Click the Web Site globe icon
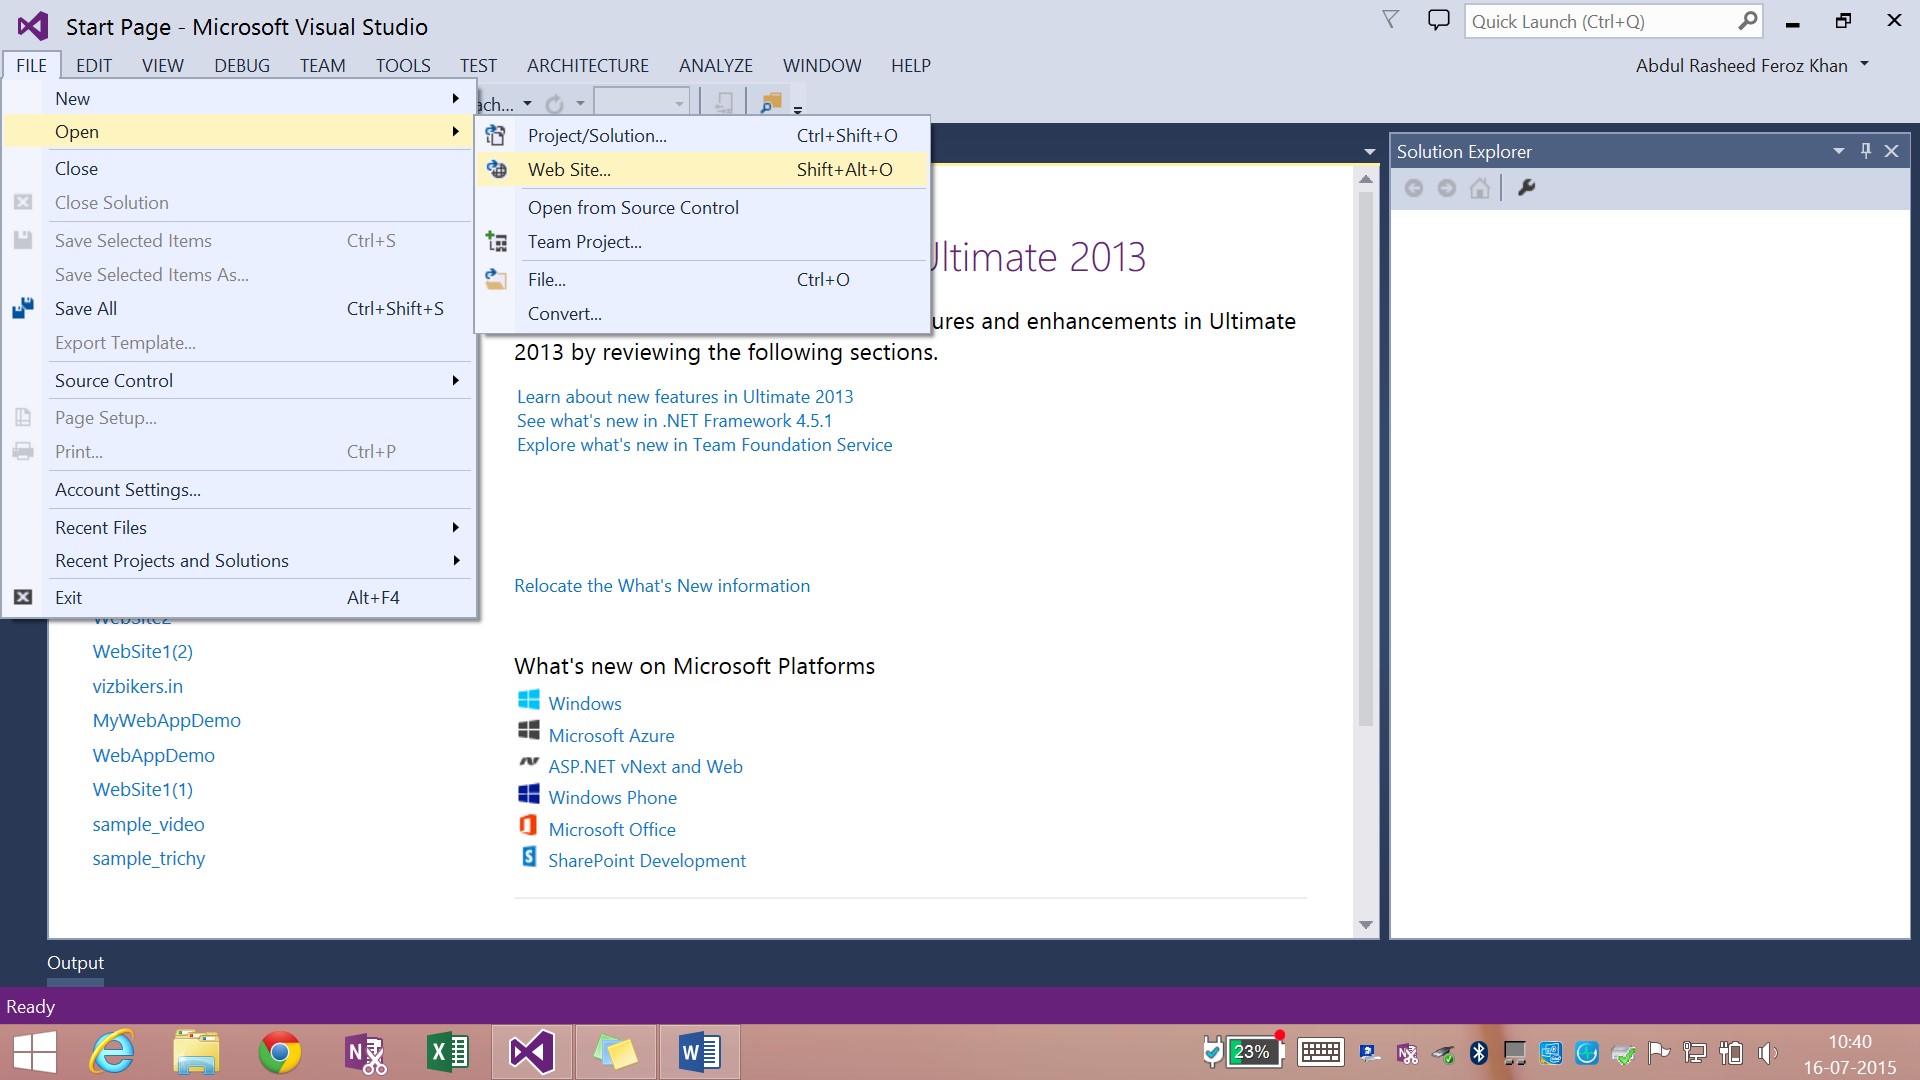Screen dimensions: 1920x1080 (496, 169)
